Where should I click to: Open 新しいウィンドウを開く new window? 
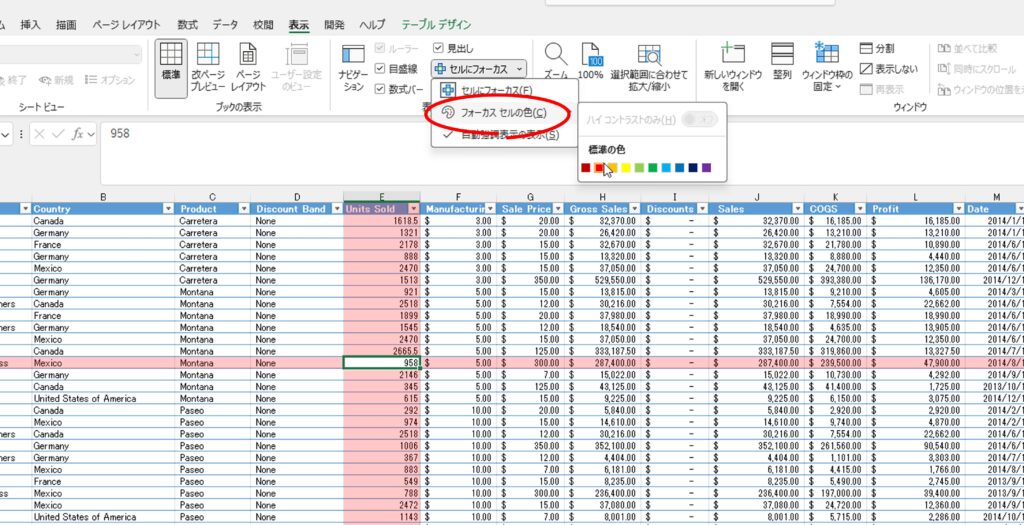pyautogui.click(x=733, y=65)
